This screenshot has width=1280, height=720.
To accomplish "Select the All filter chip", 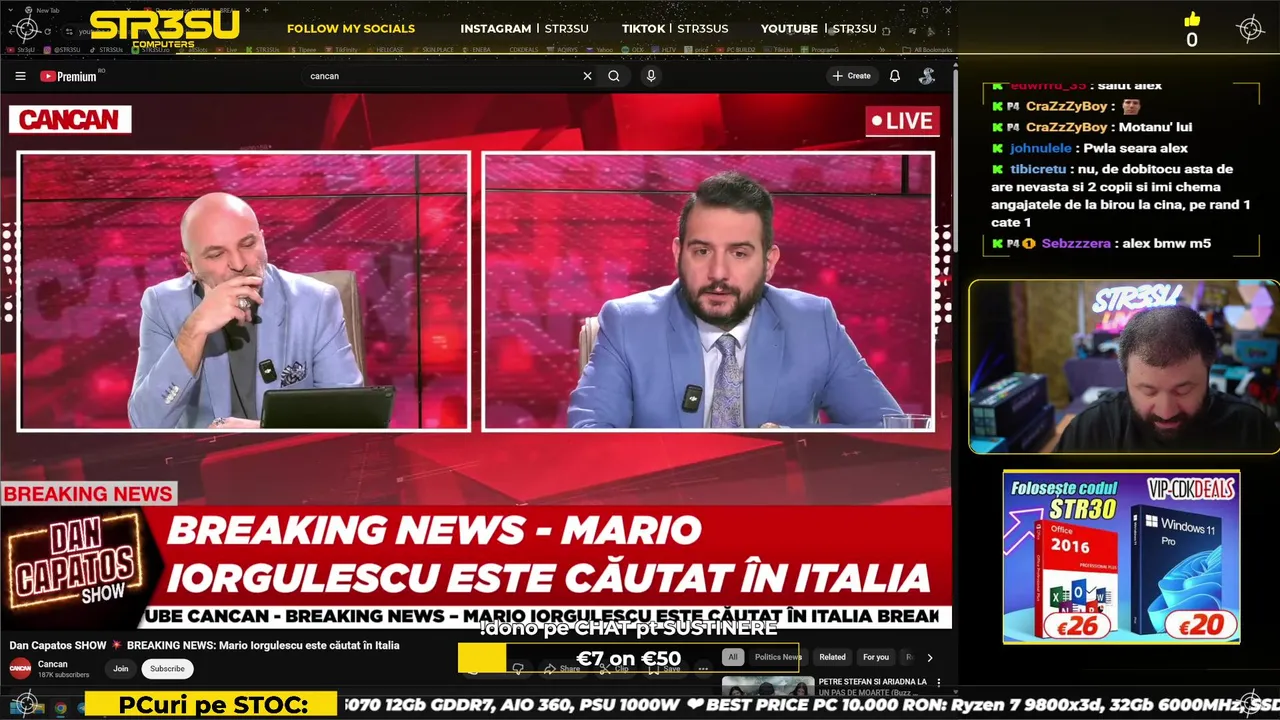I will point(733,657).
